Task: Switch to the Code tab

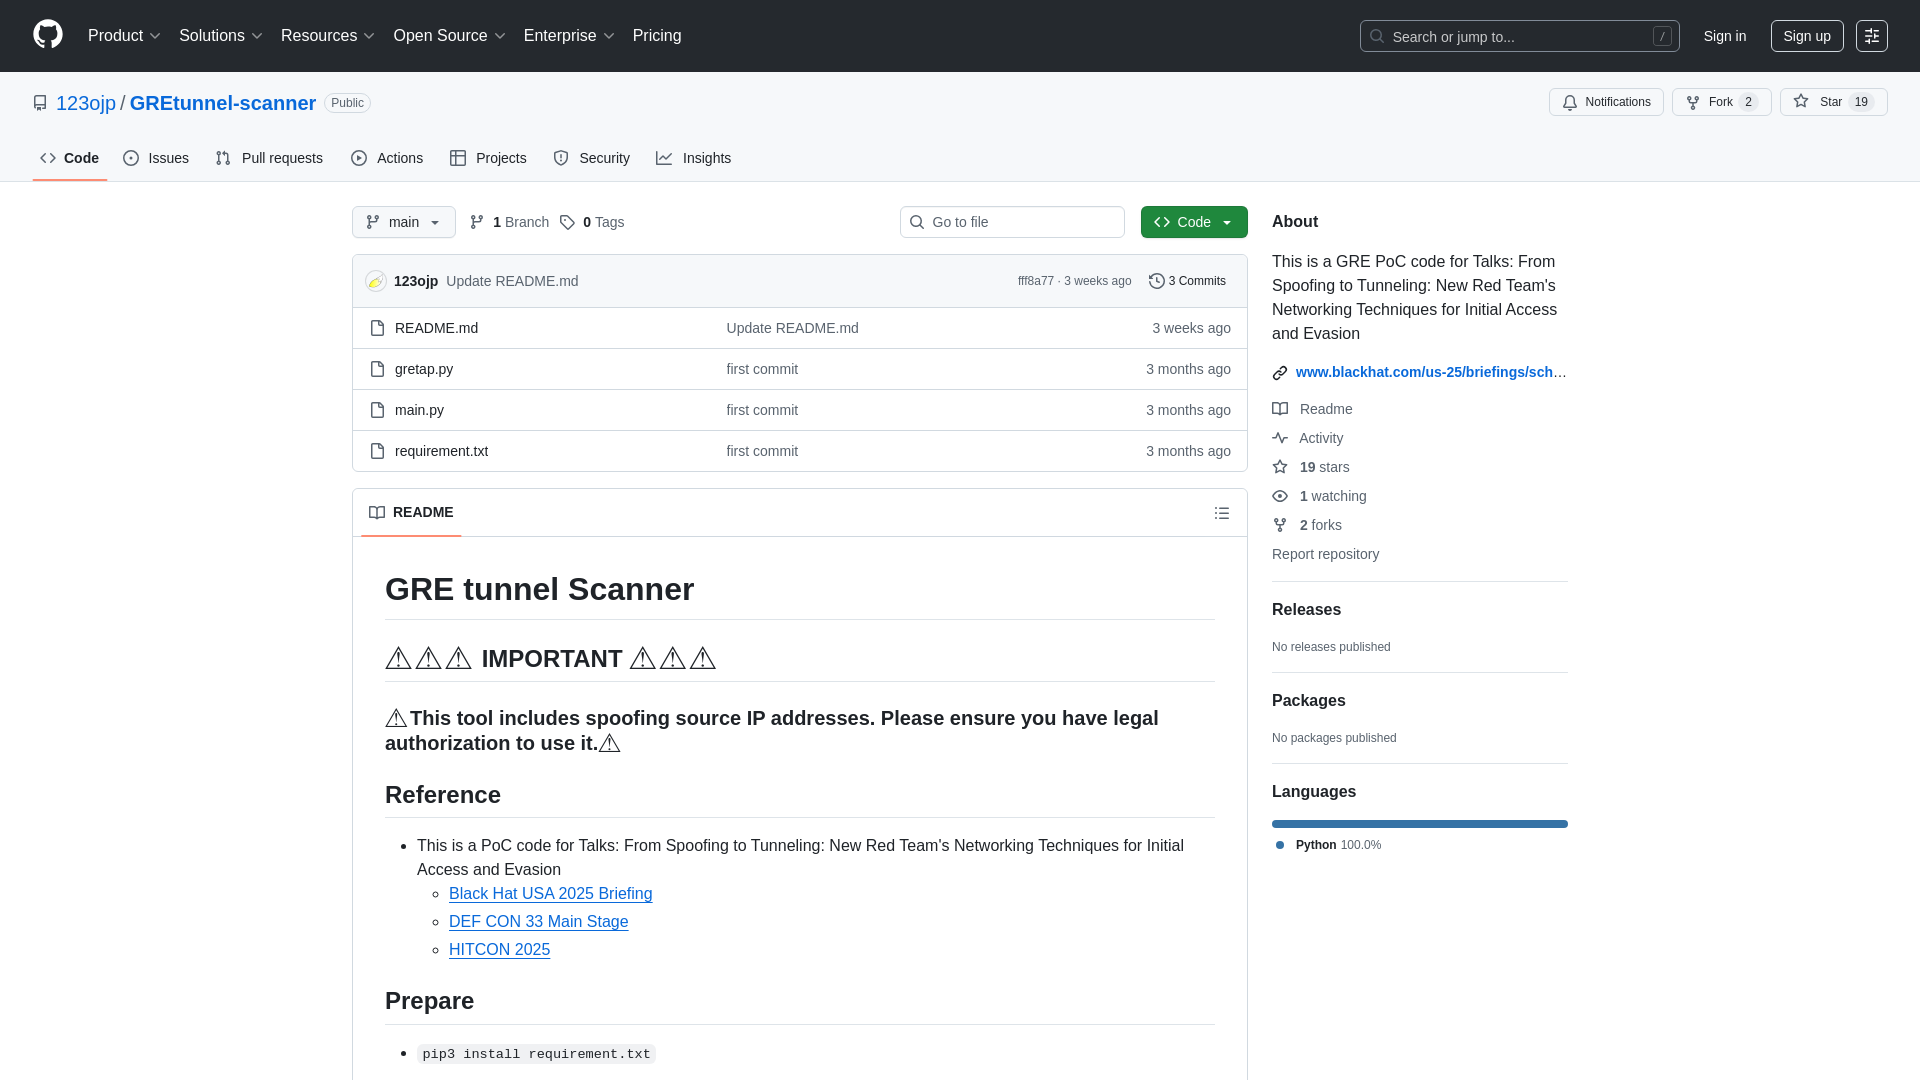Action: click(70, 158)
